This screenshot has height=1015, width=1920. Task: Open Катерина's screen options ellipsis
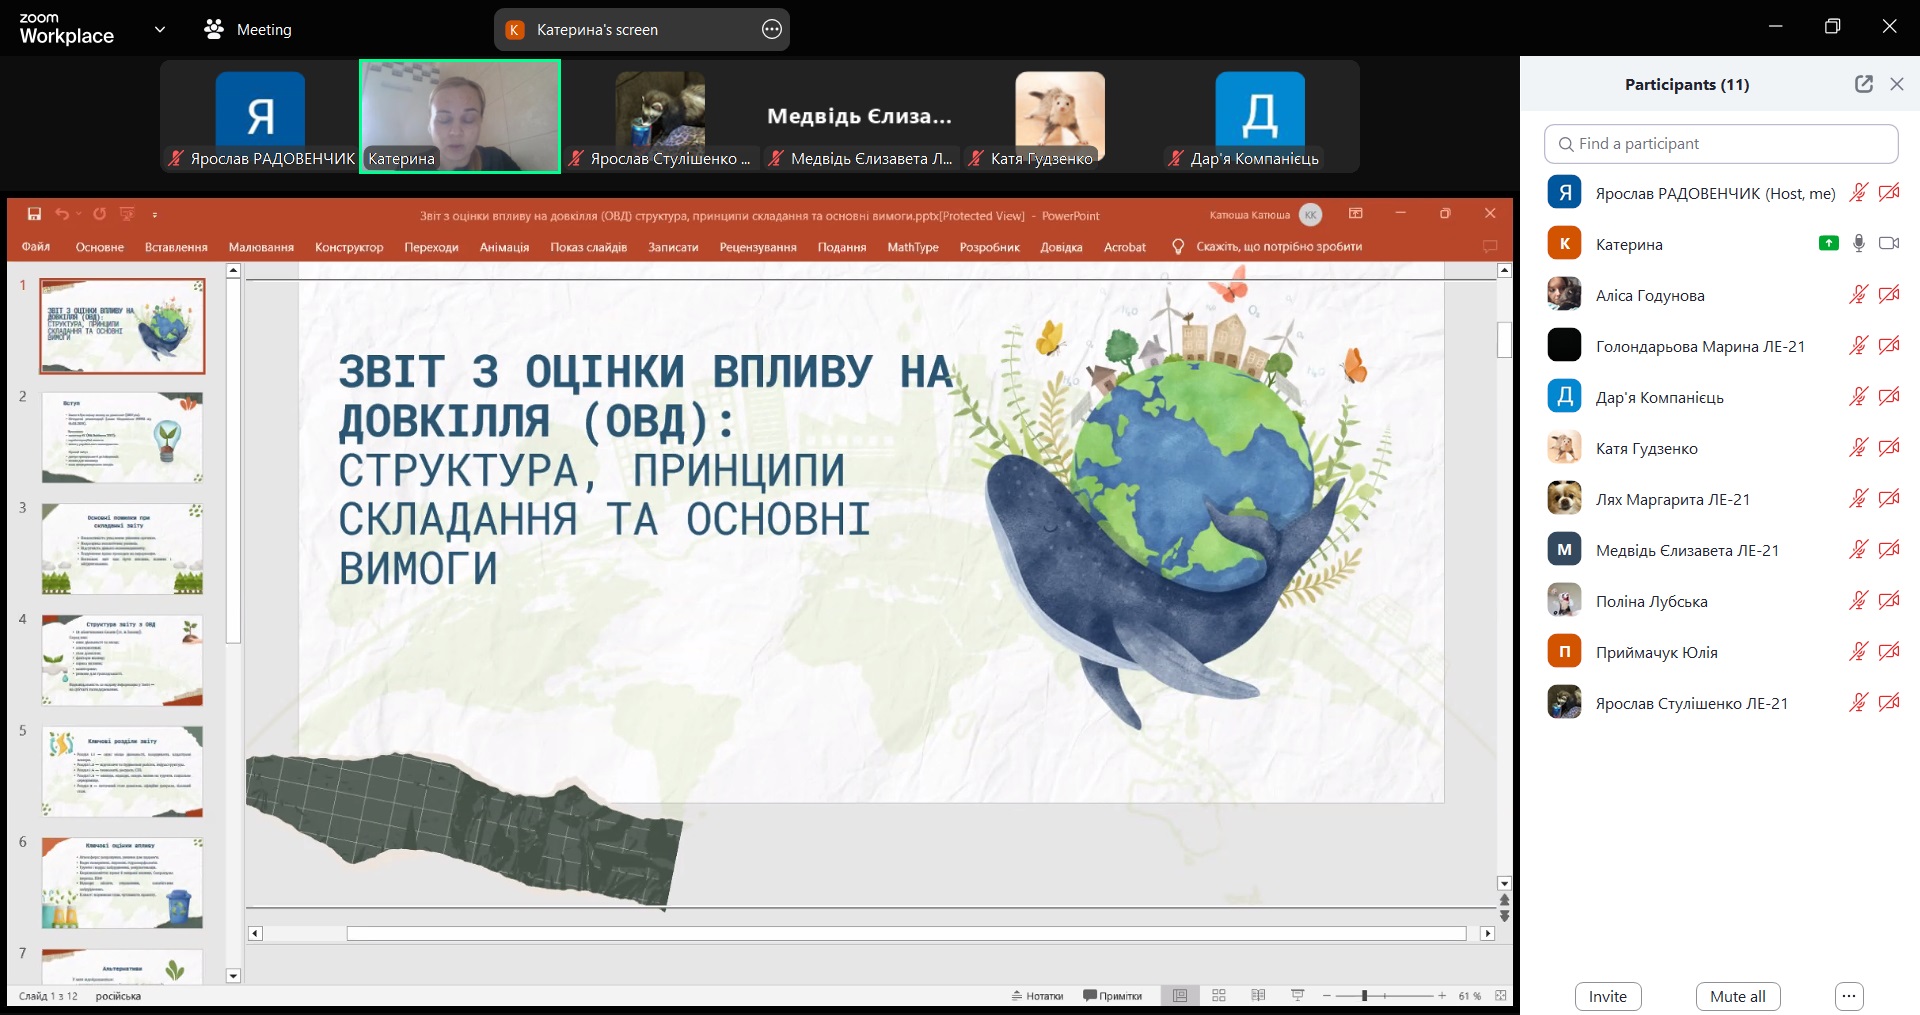(x=772, y=29)
